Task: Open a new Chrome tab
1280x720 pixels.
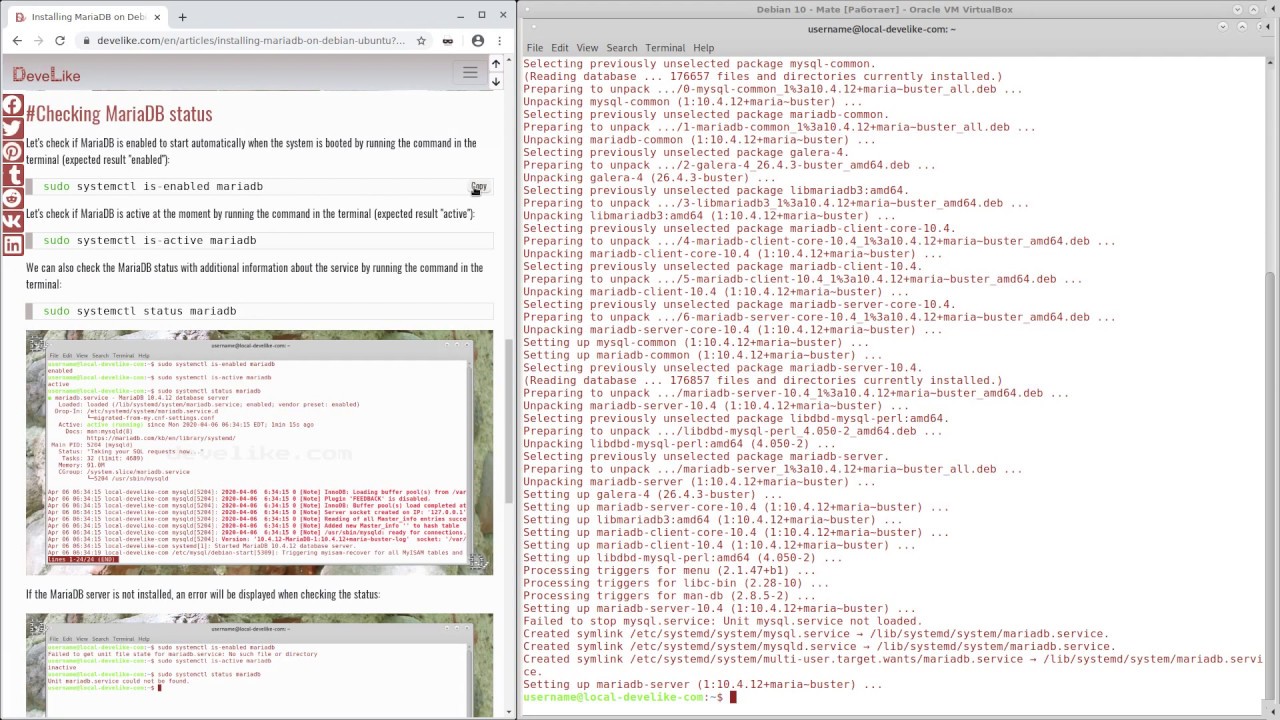Action: [x=182, y=17]
